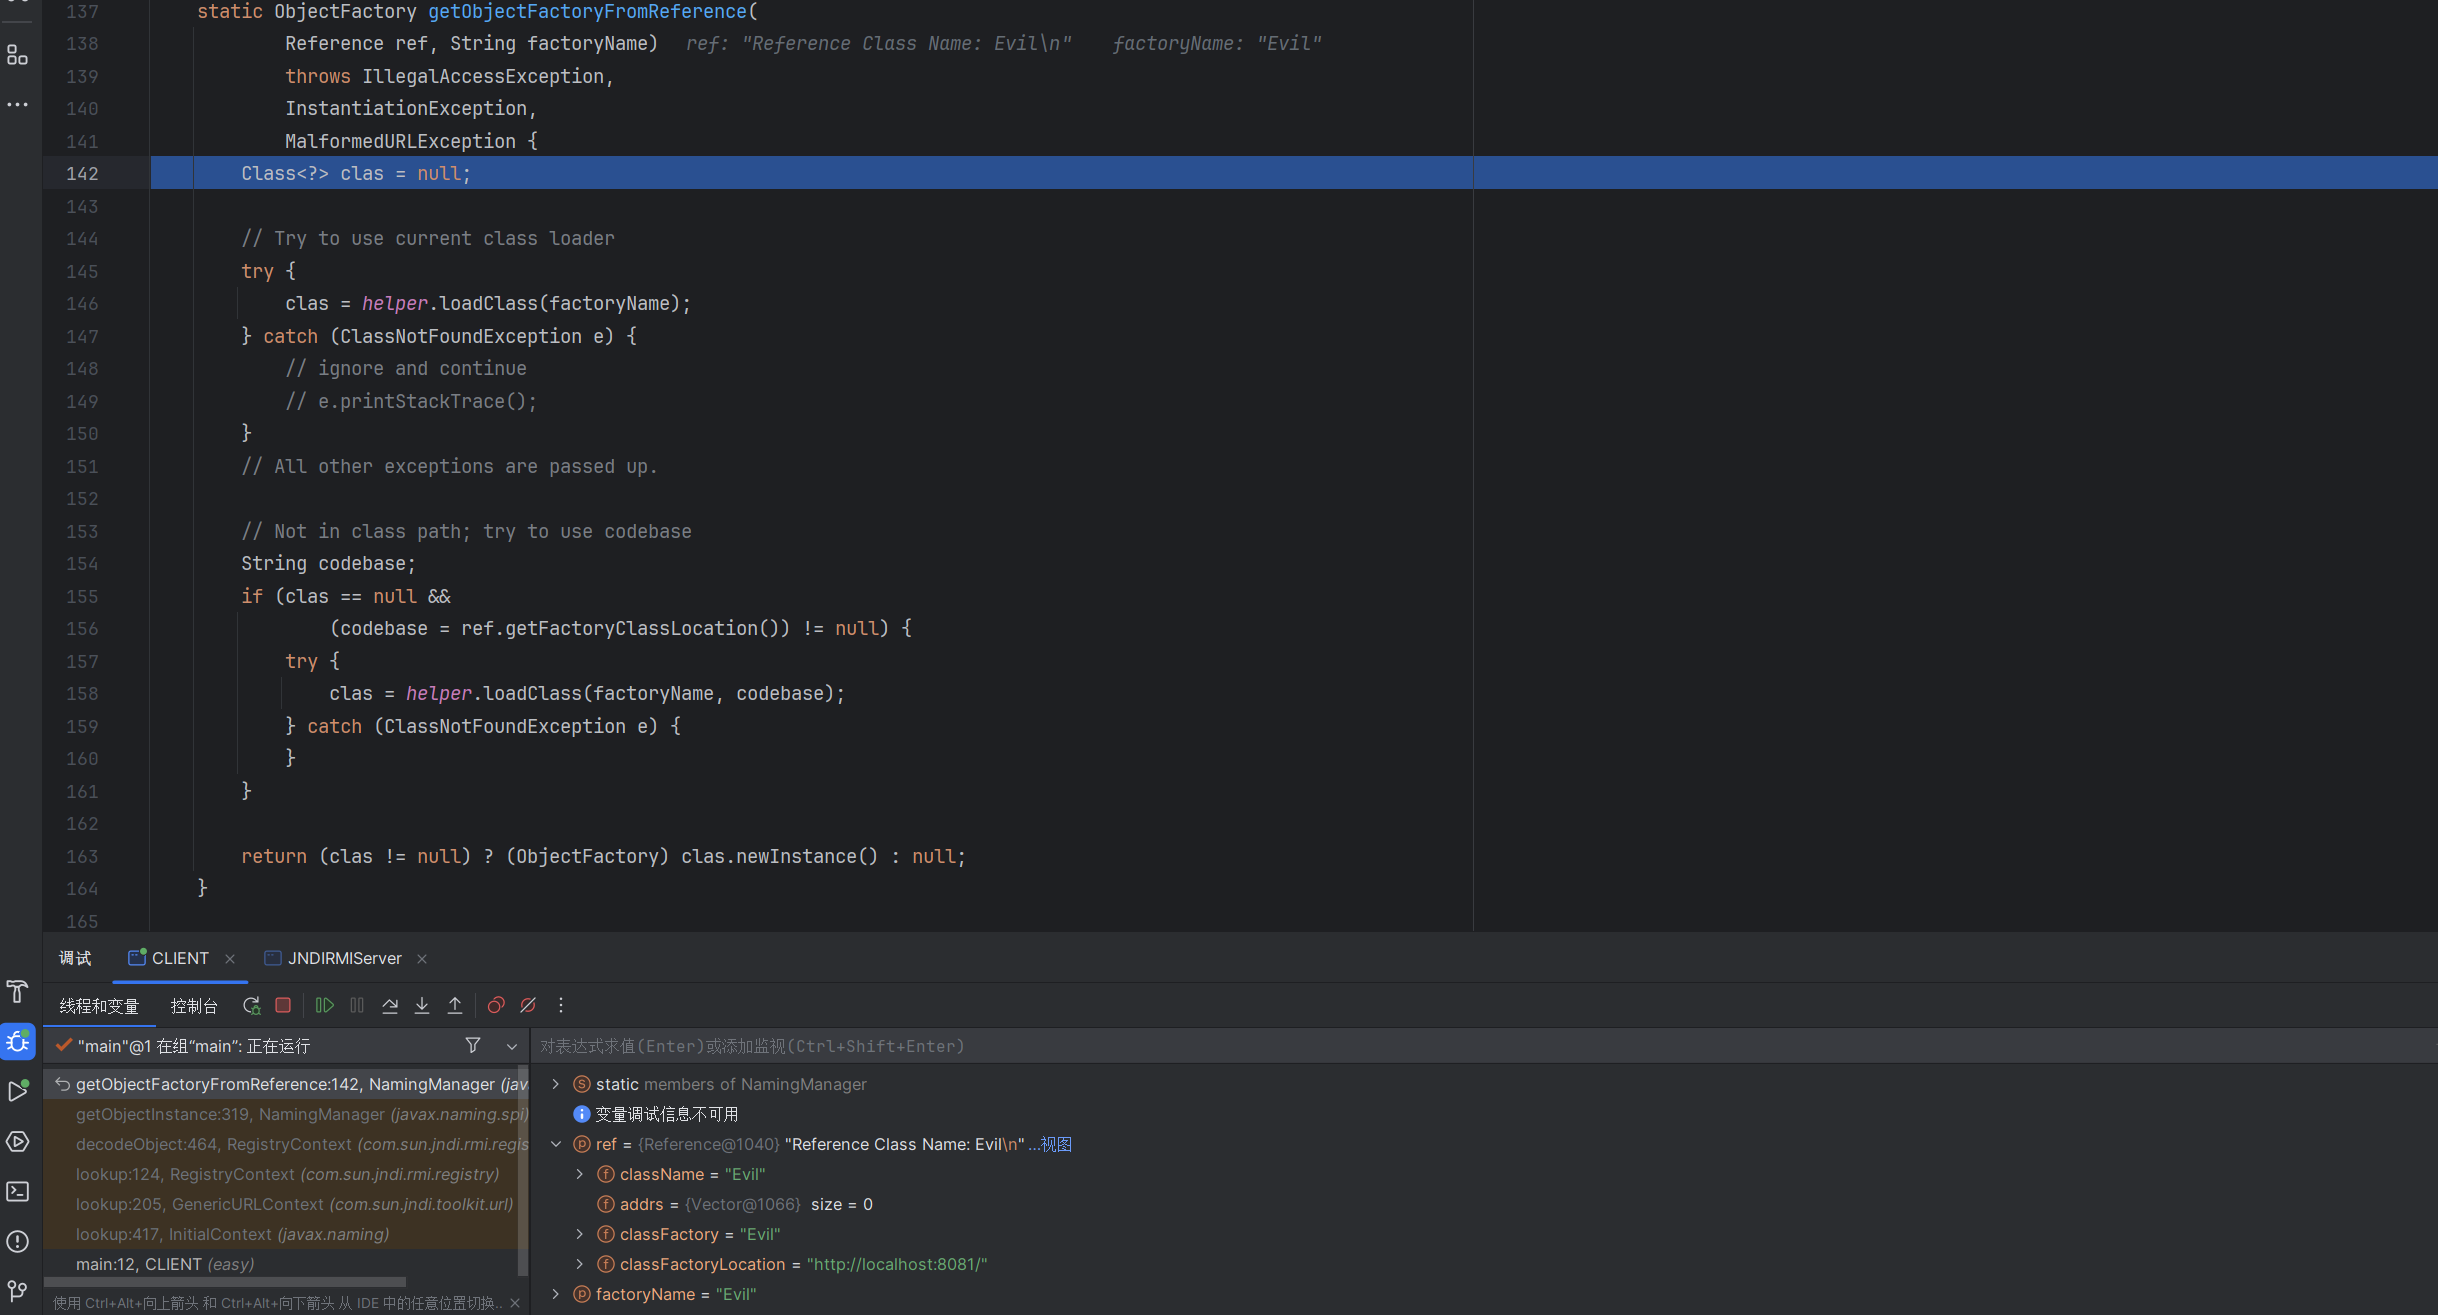Select frame getObjectFactoryFromReference:142
Image resolution: width=2438 pixels, height=1315 pixels.
coord(286,1084)
